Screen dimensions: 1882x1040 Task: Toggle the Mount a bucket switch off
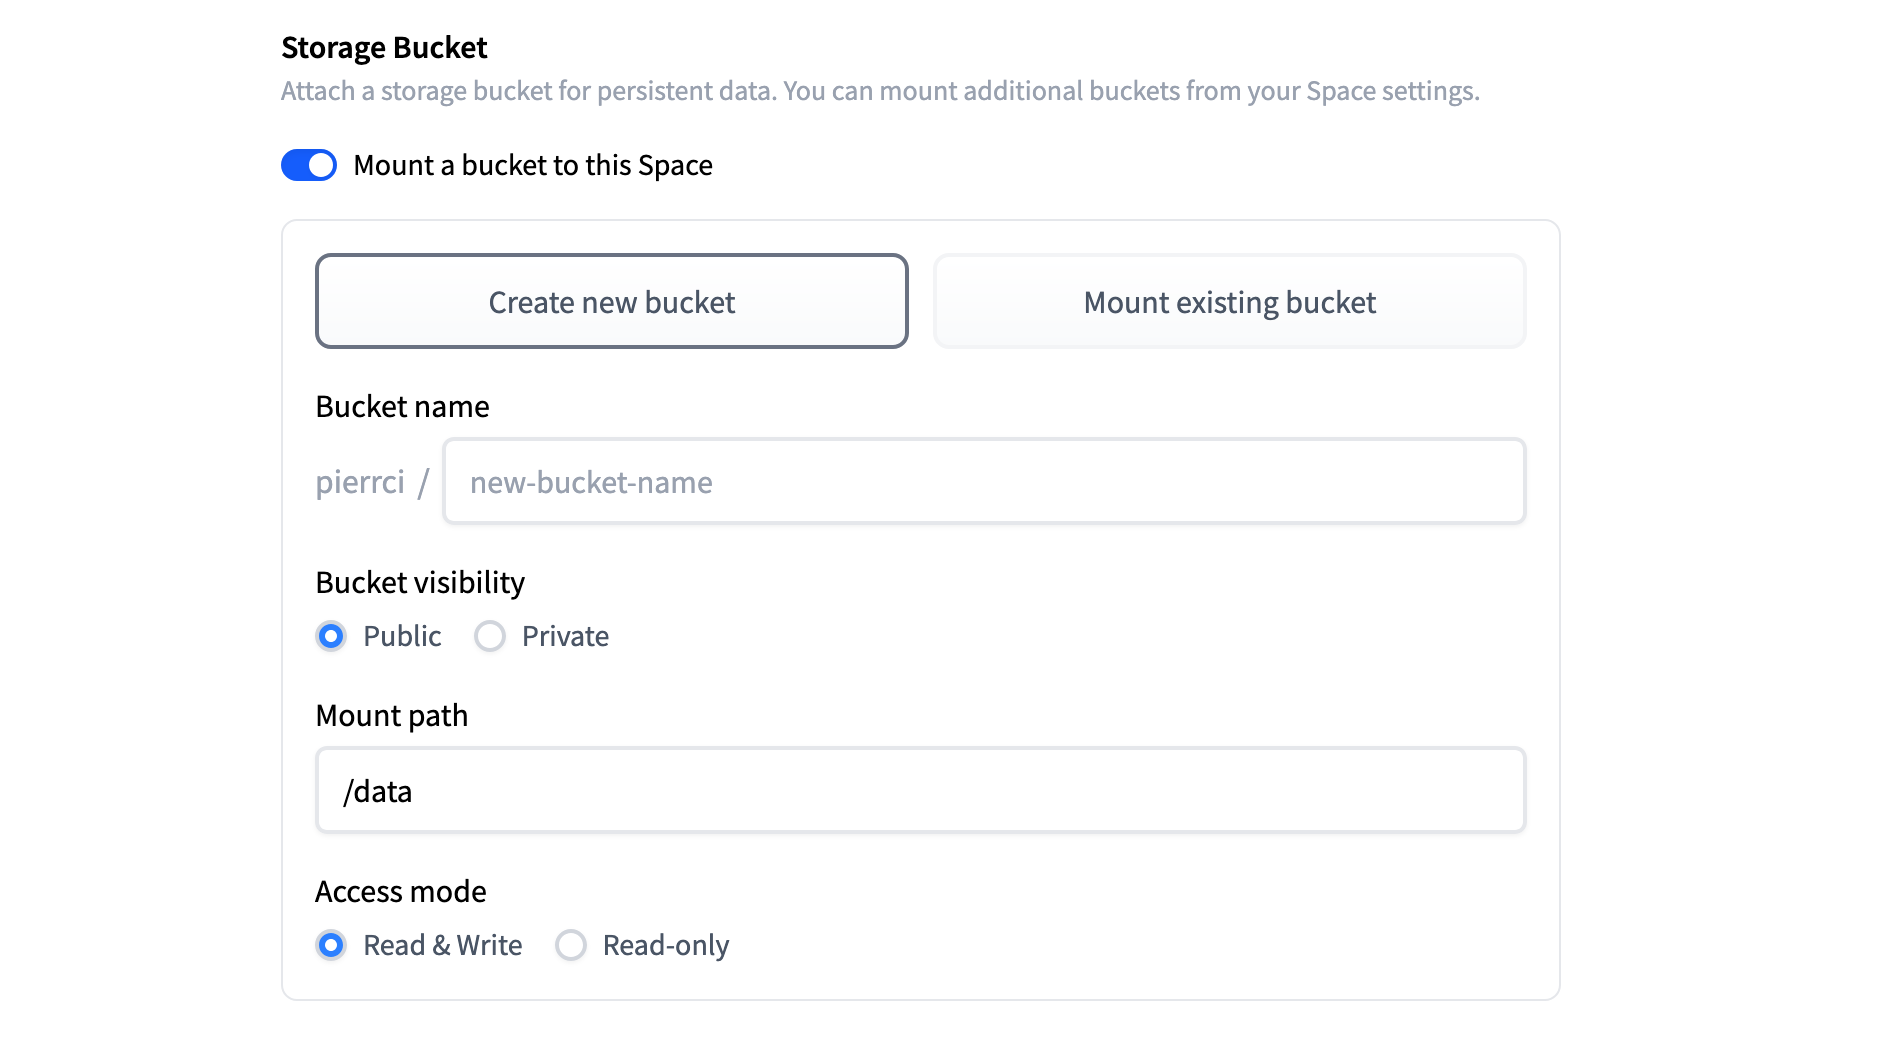coord(309,165)
